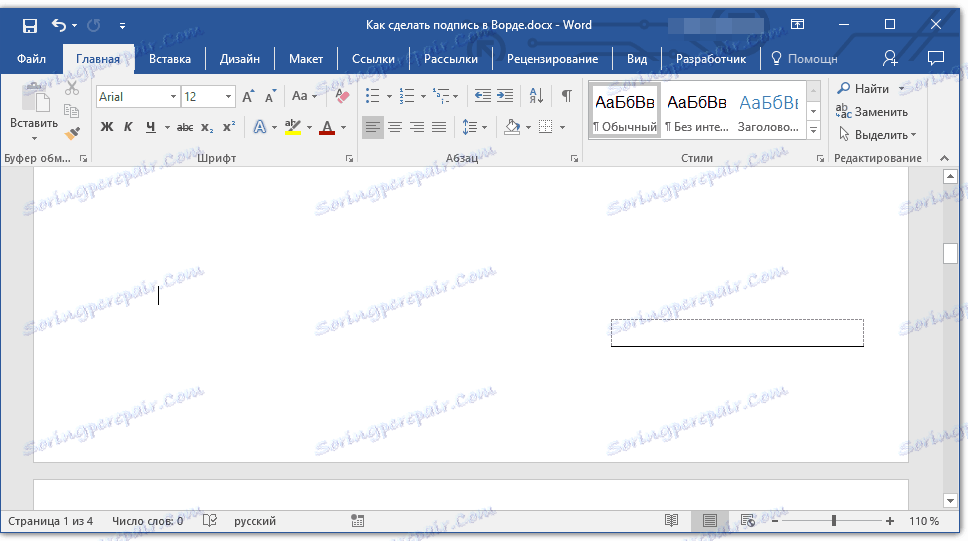Select the Без инте... style
The image size is (968, 541).
tap(697, 111)
